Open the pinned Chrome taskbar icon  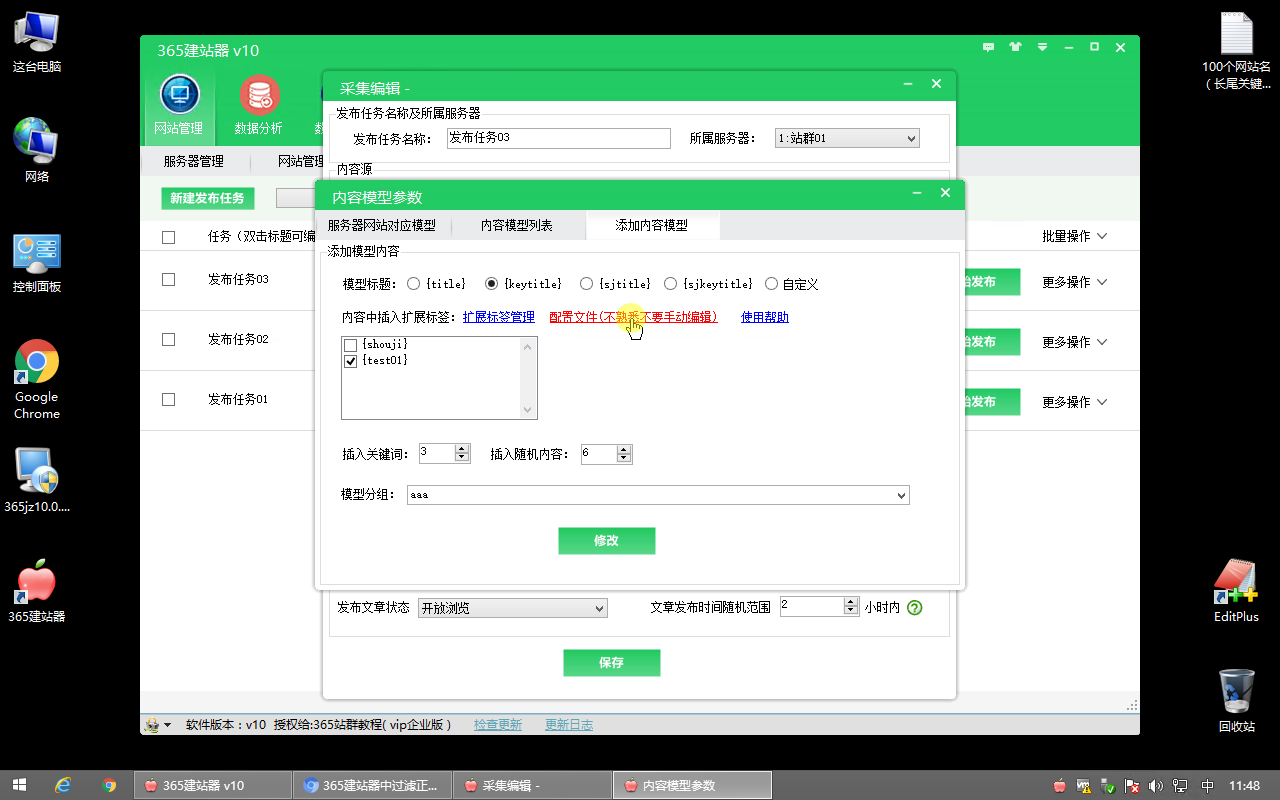(x=109, y=785)
